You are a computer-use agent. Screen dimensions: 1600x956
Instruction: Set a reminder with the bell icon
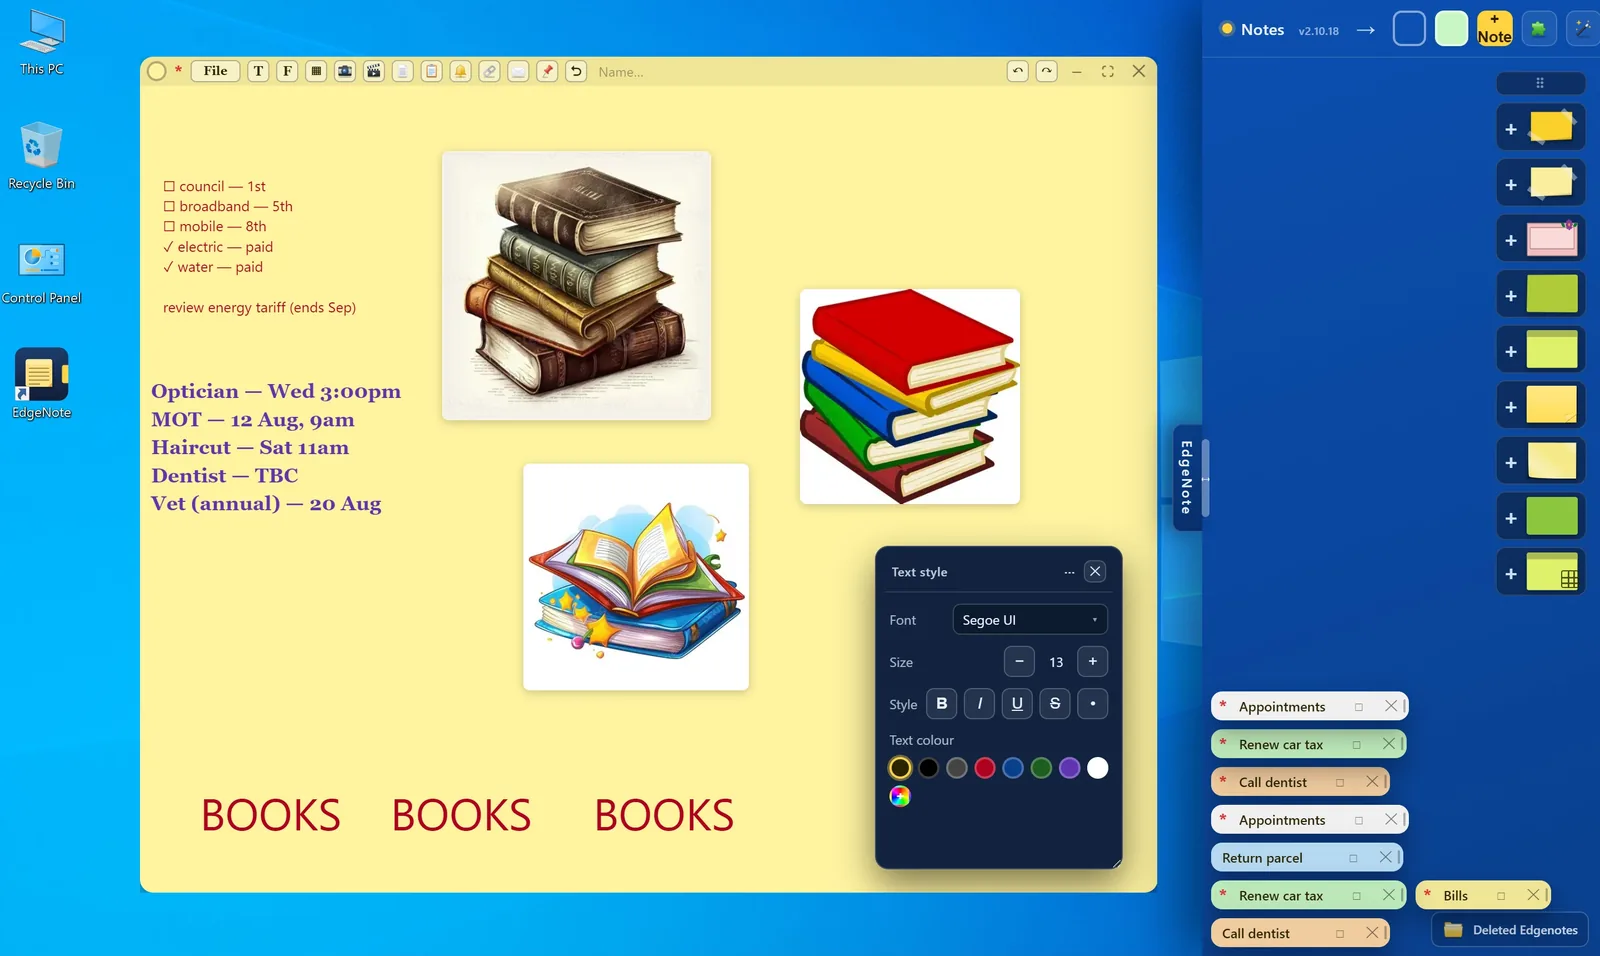[x=461, y=71]
